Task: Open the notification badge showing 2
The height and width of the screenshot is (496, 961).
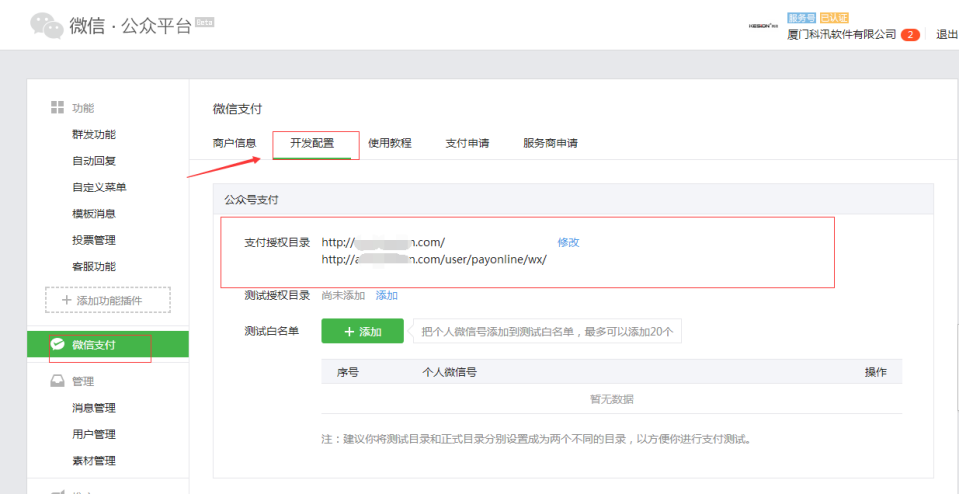Action: point(910,34)
